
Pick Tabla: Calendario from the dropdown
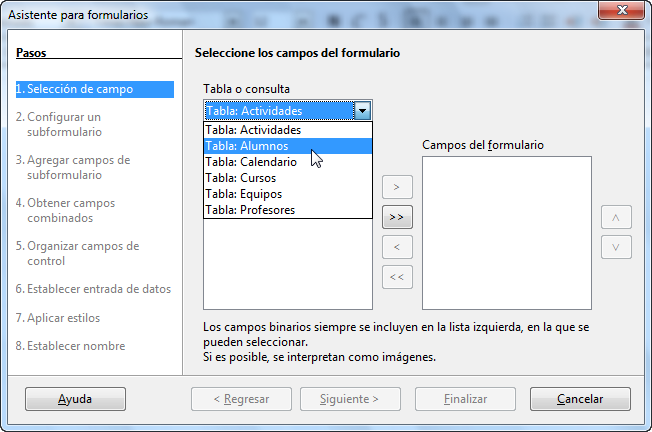pyautogui.click(x=288, y=162)
